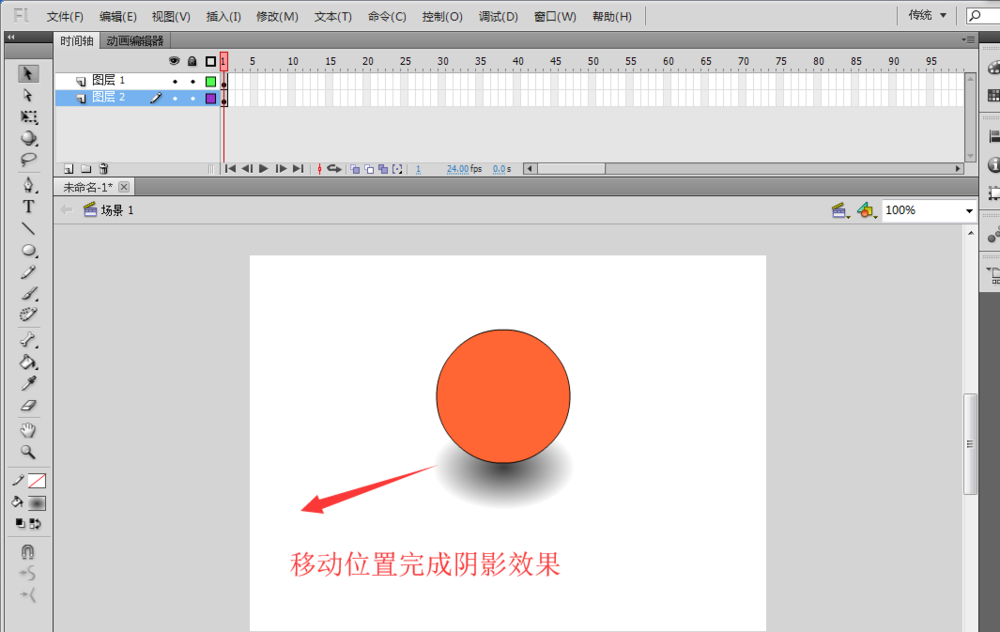The image size is (1000, 632).
Task: Toggle onion skin outlines button
Action: pyautogui.click(x=369, y=169)
